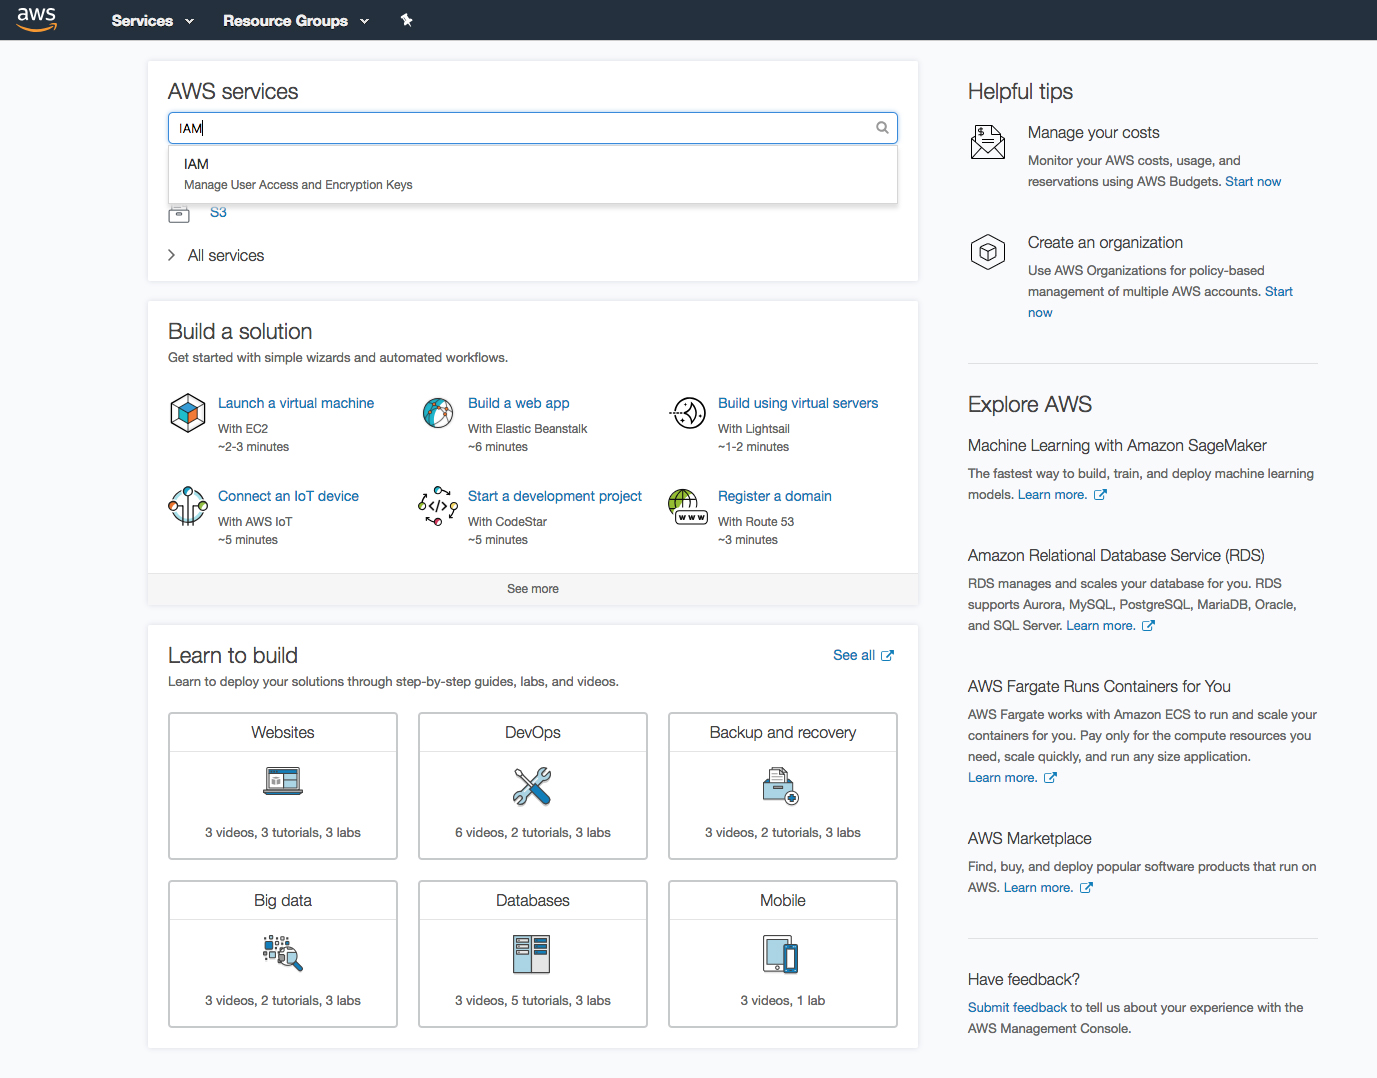Screen dimensions: 1377x1078
Task: Click the Lightsail compass icon
Action: pos(688,412)
